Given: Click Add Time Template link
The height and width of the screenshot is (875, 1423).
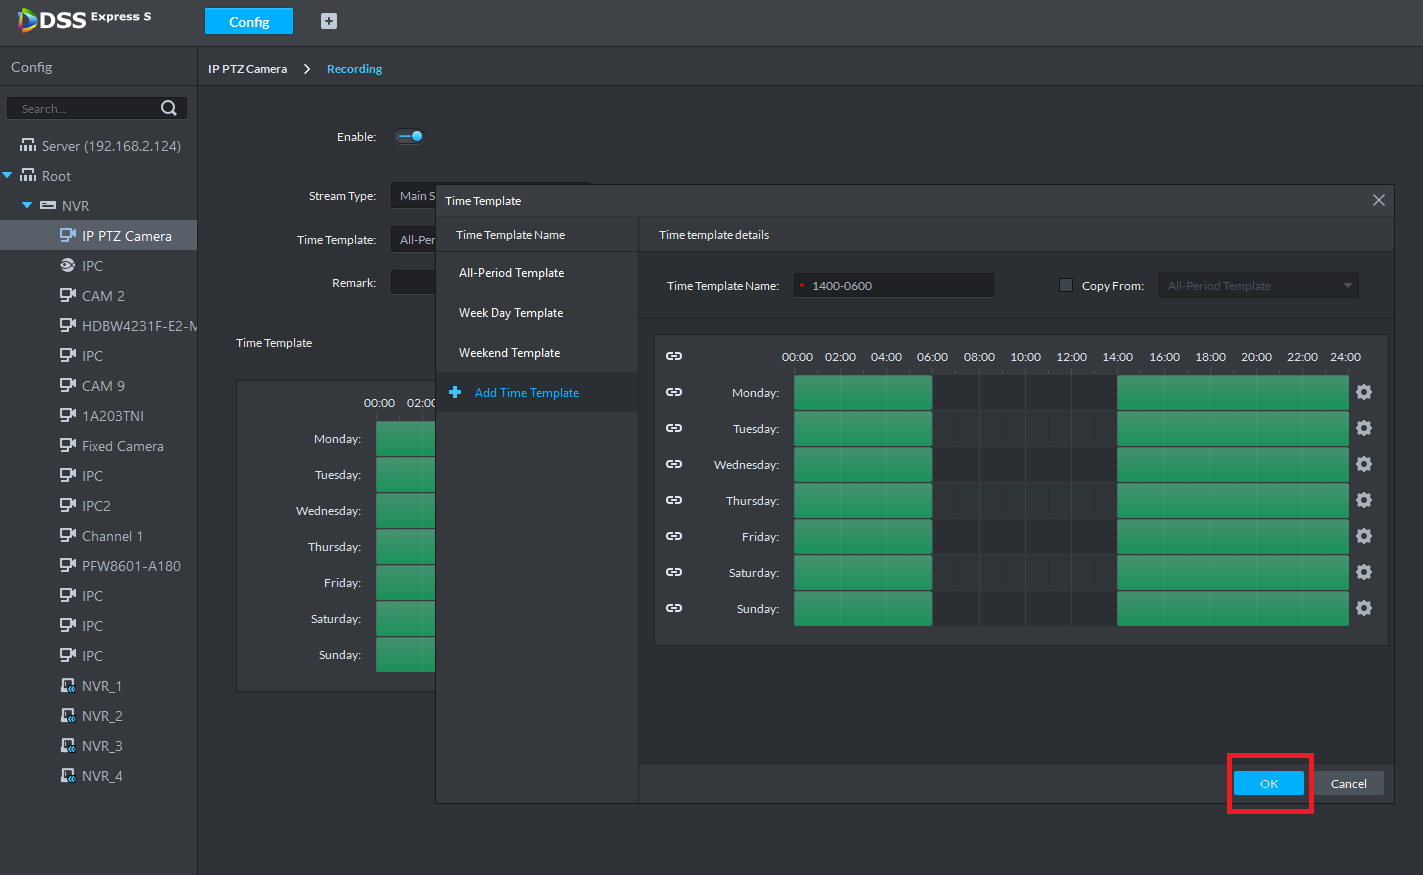Looking at the screenshot, I should click(x=526, y=393).
